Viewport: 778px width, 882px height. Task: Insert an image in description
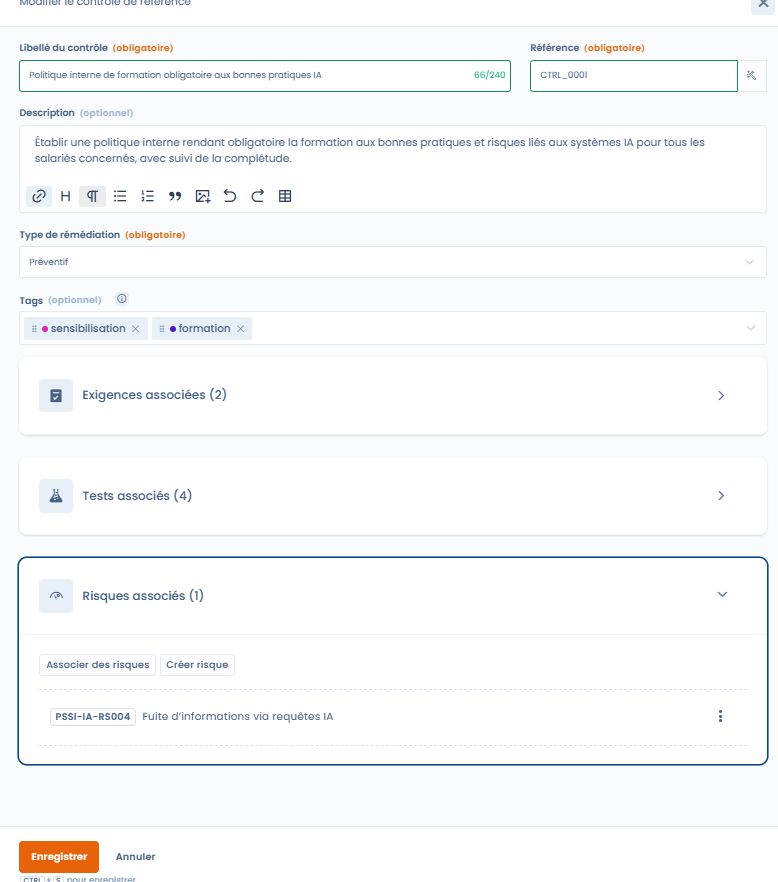[x=202, y=196]
